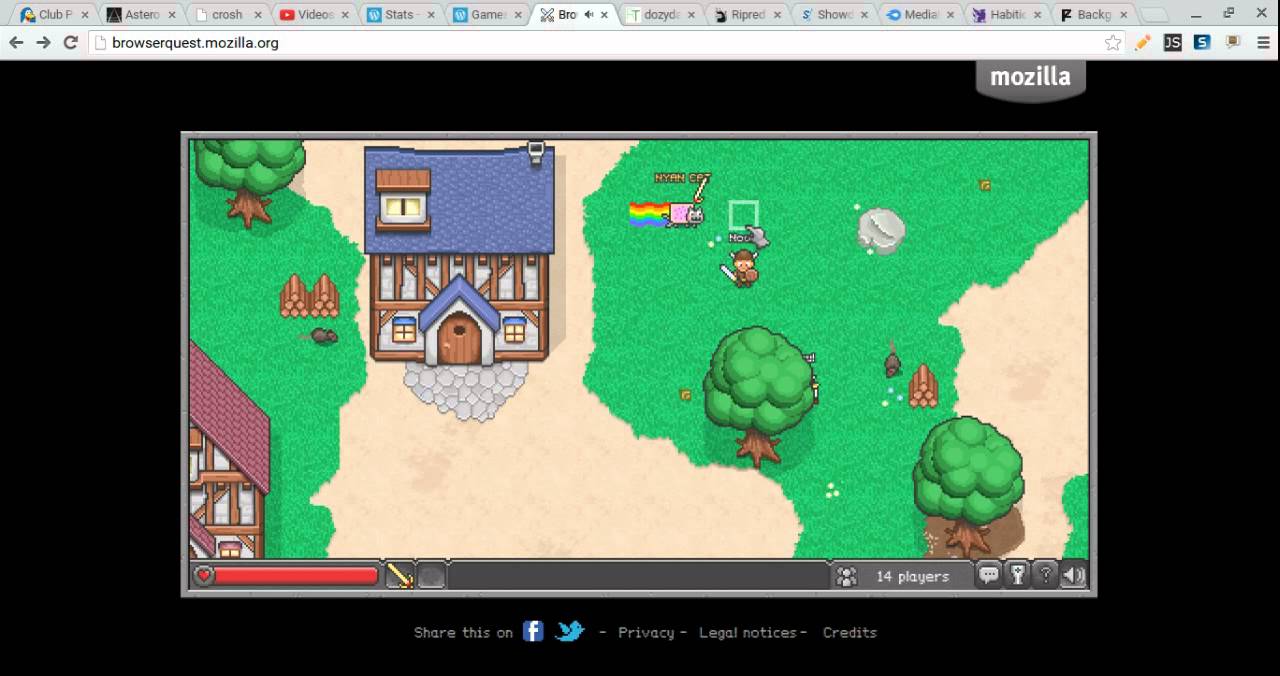Image resolution: width=1280 pixels, height=676 pixels.
Task: Click the empty armor slot next to sword
Action: 431,576
